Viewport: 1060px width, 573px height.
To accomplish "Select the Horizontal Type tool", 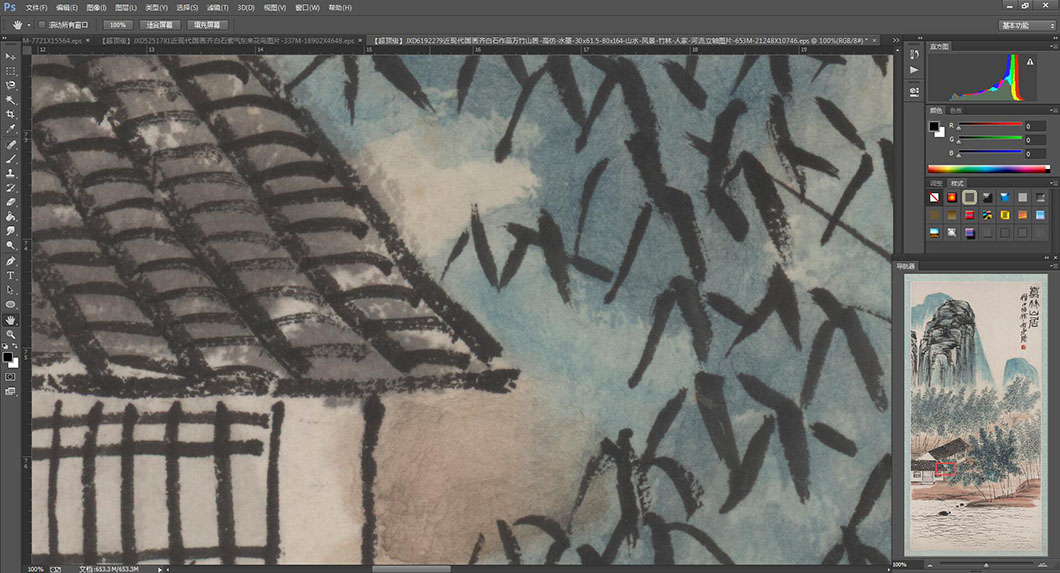I will 10,276.
